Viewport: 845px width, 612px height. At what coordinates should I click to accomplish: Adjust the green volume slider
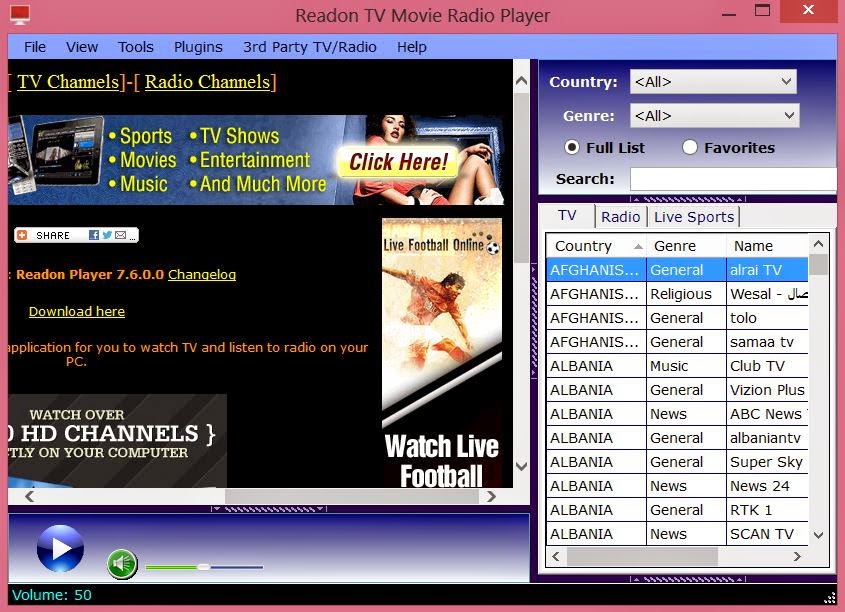(203, 566)
